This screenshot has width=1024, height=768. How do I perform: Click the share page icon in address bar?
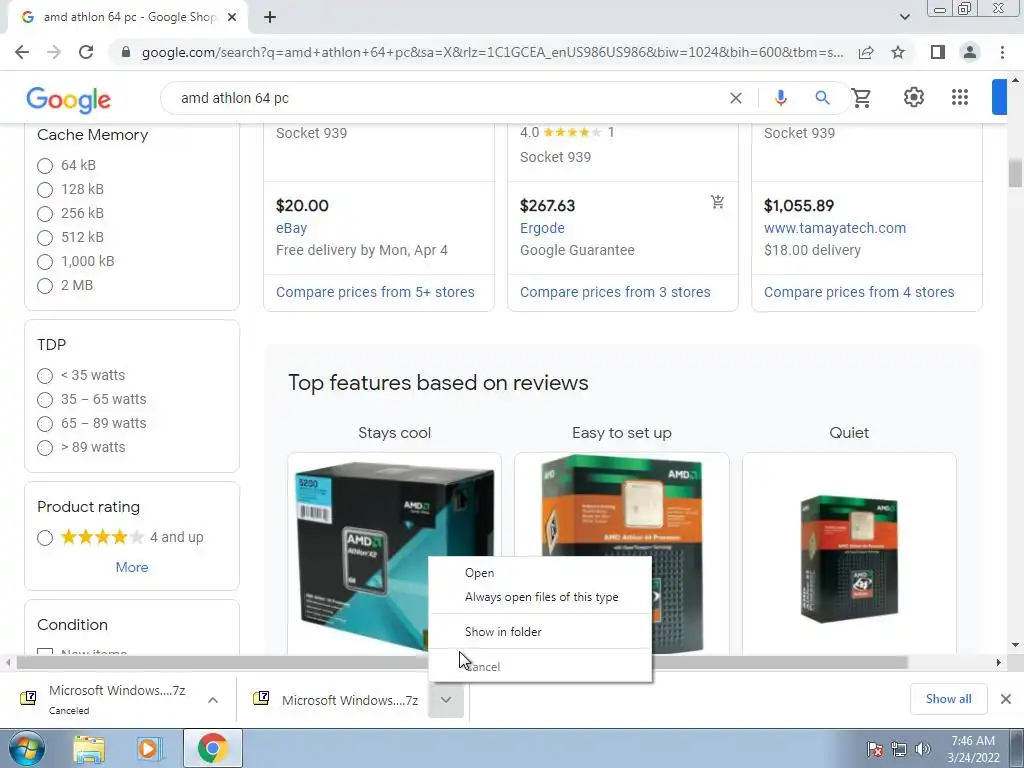pyautogui.click(x=866, y=52)
